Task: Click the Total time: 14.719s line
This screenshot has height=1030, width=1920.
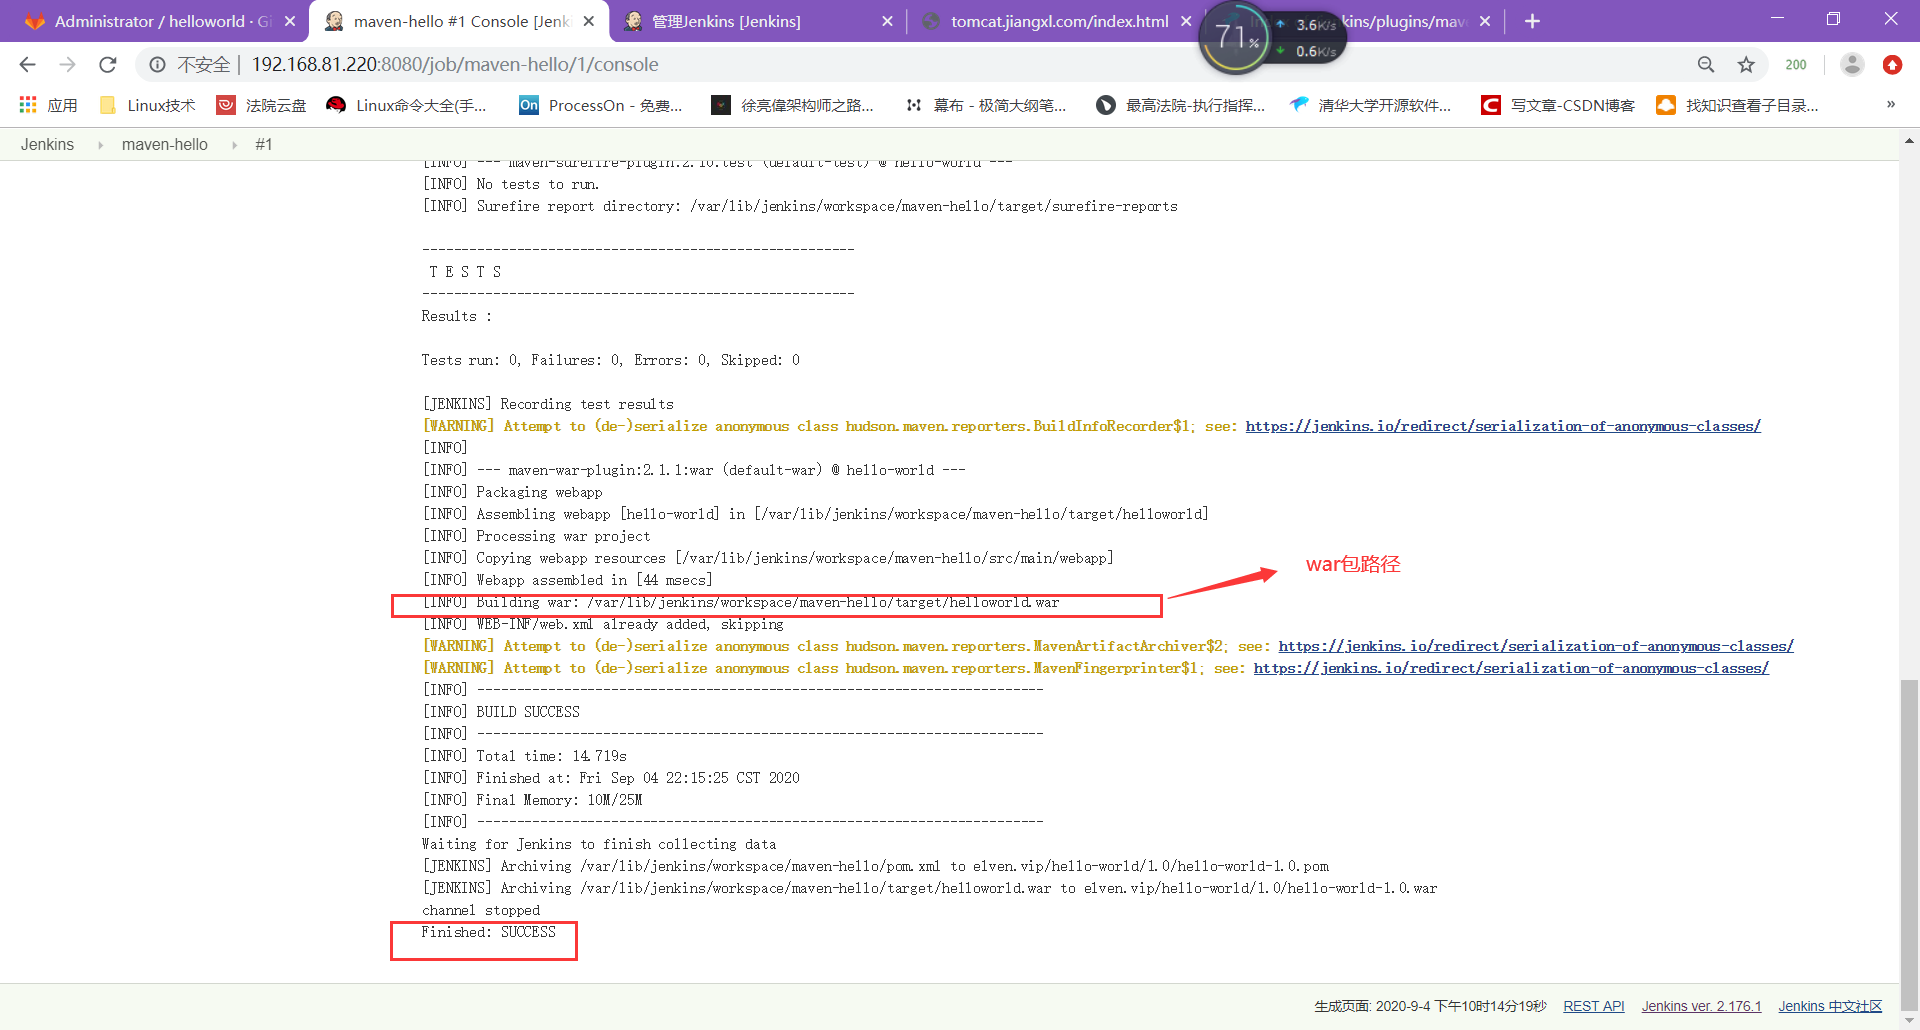Action: pyautogui.click(x=524, y=756)
